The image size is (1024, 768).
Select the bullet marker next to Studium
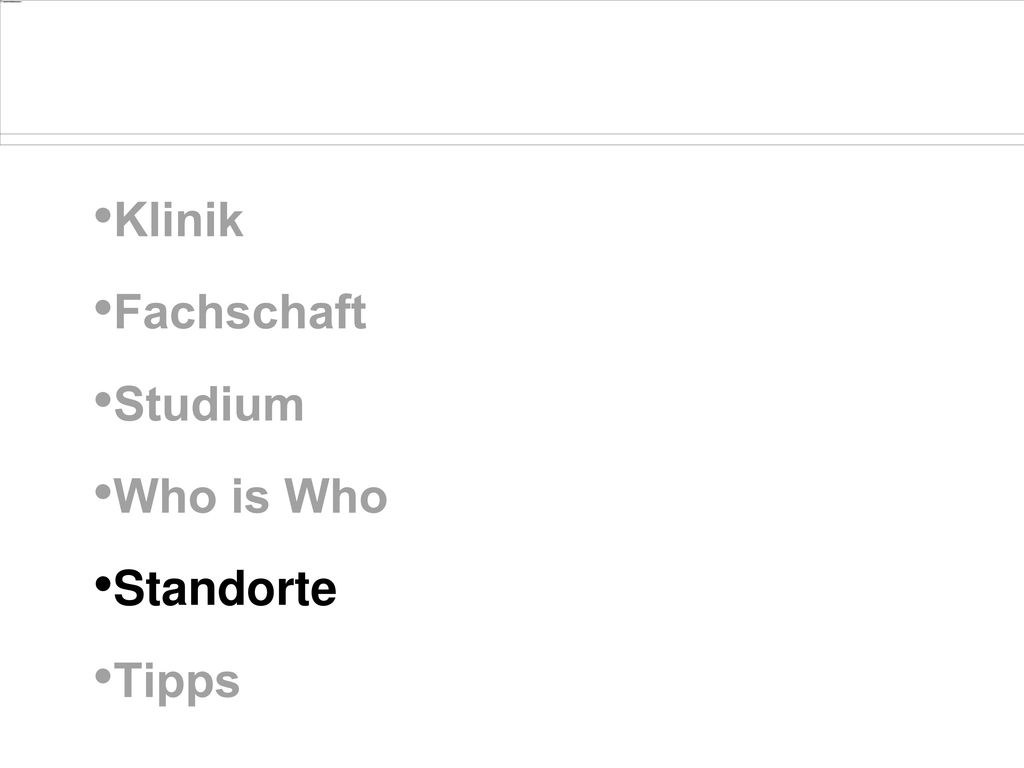[x=103, y=400]
